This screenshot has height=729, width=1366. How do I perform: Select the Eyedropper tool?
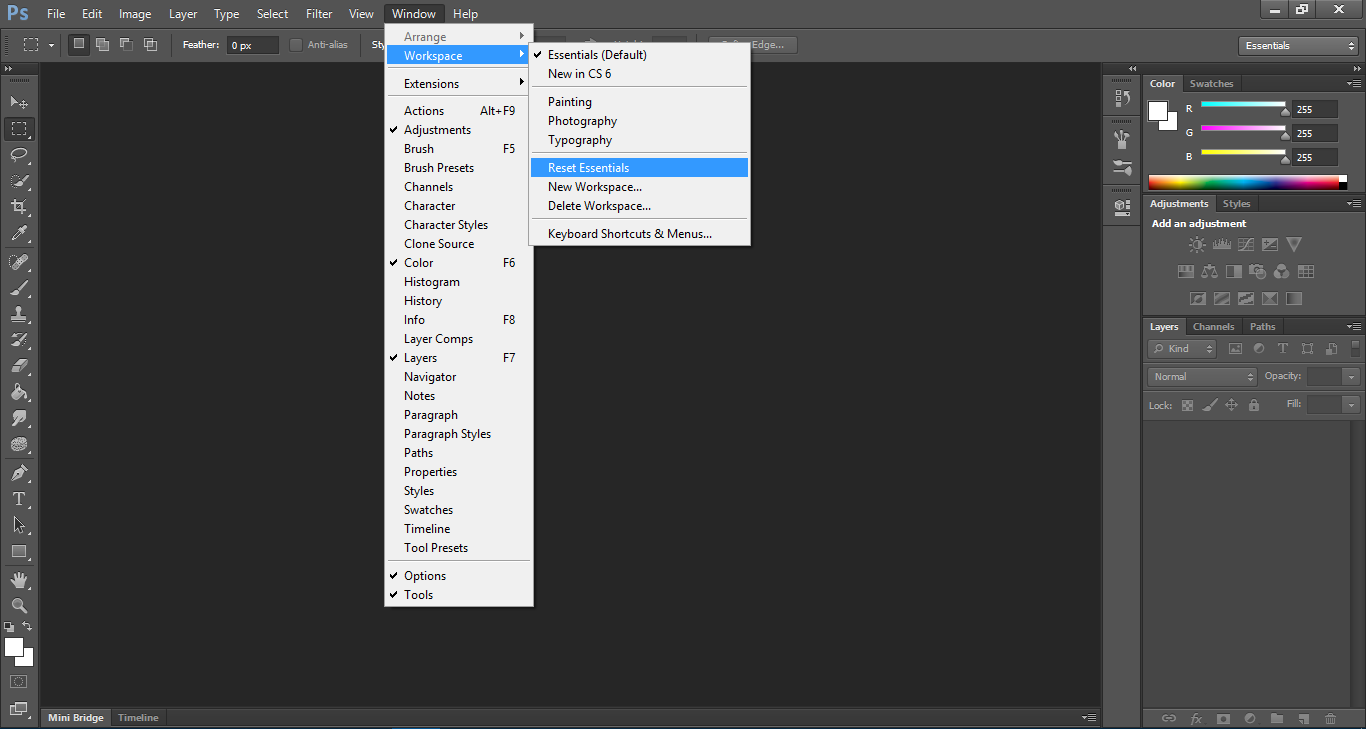(19, 234)
